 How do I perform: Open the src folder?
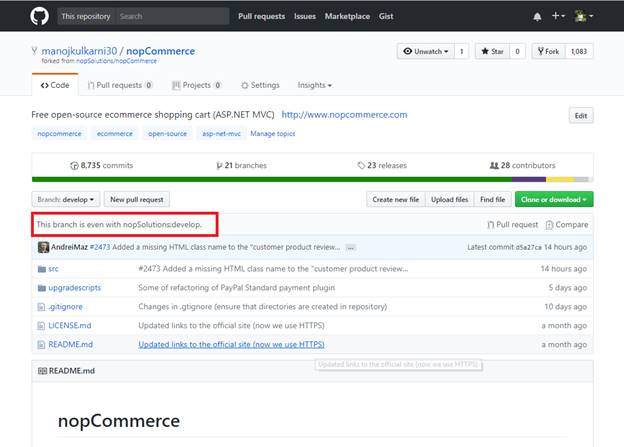[x=53, y=269]
